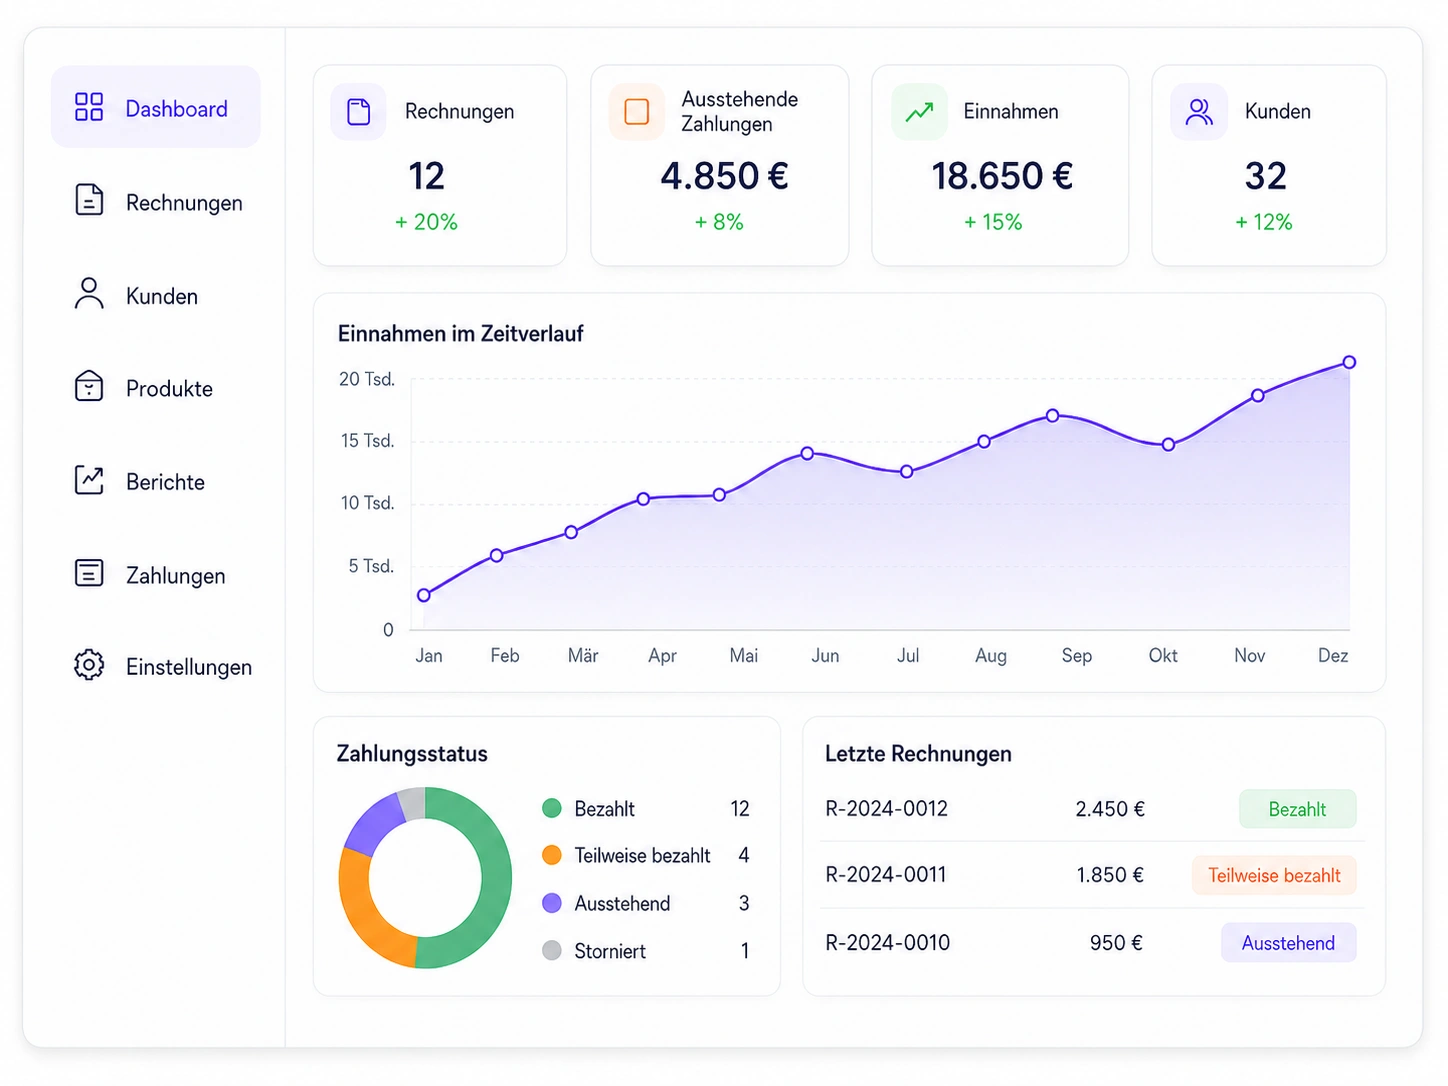Open invoice R-2024-0012
This screenshot has height=1086, width=1448.
click(x=886, y=808)
